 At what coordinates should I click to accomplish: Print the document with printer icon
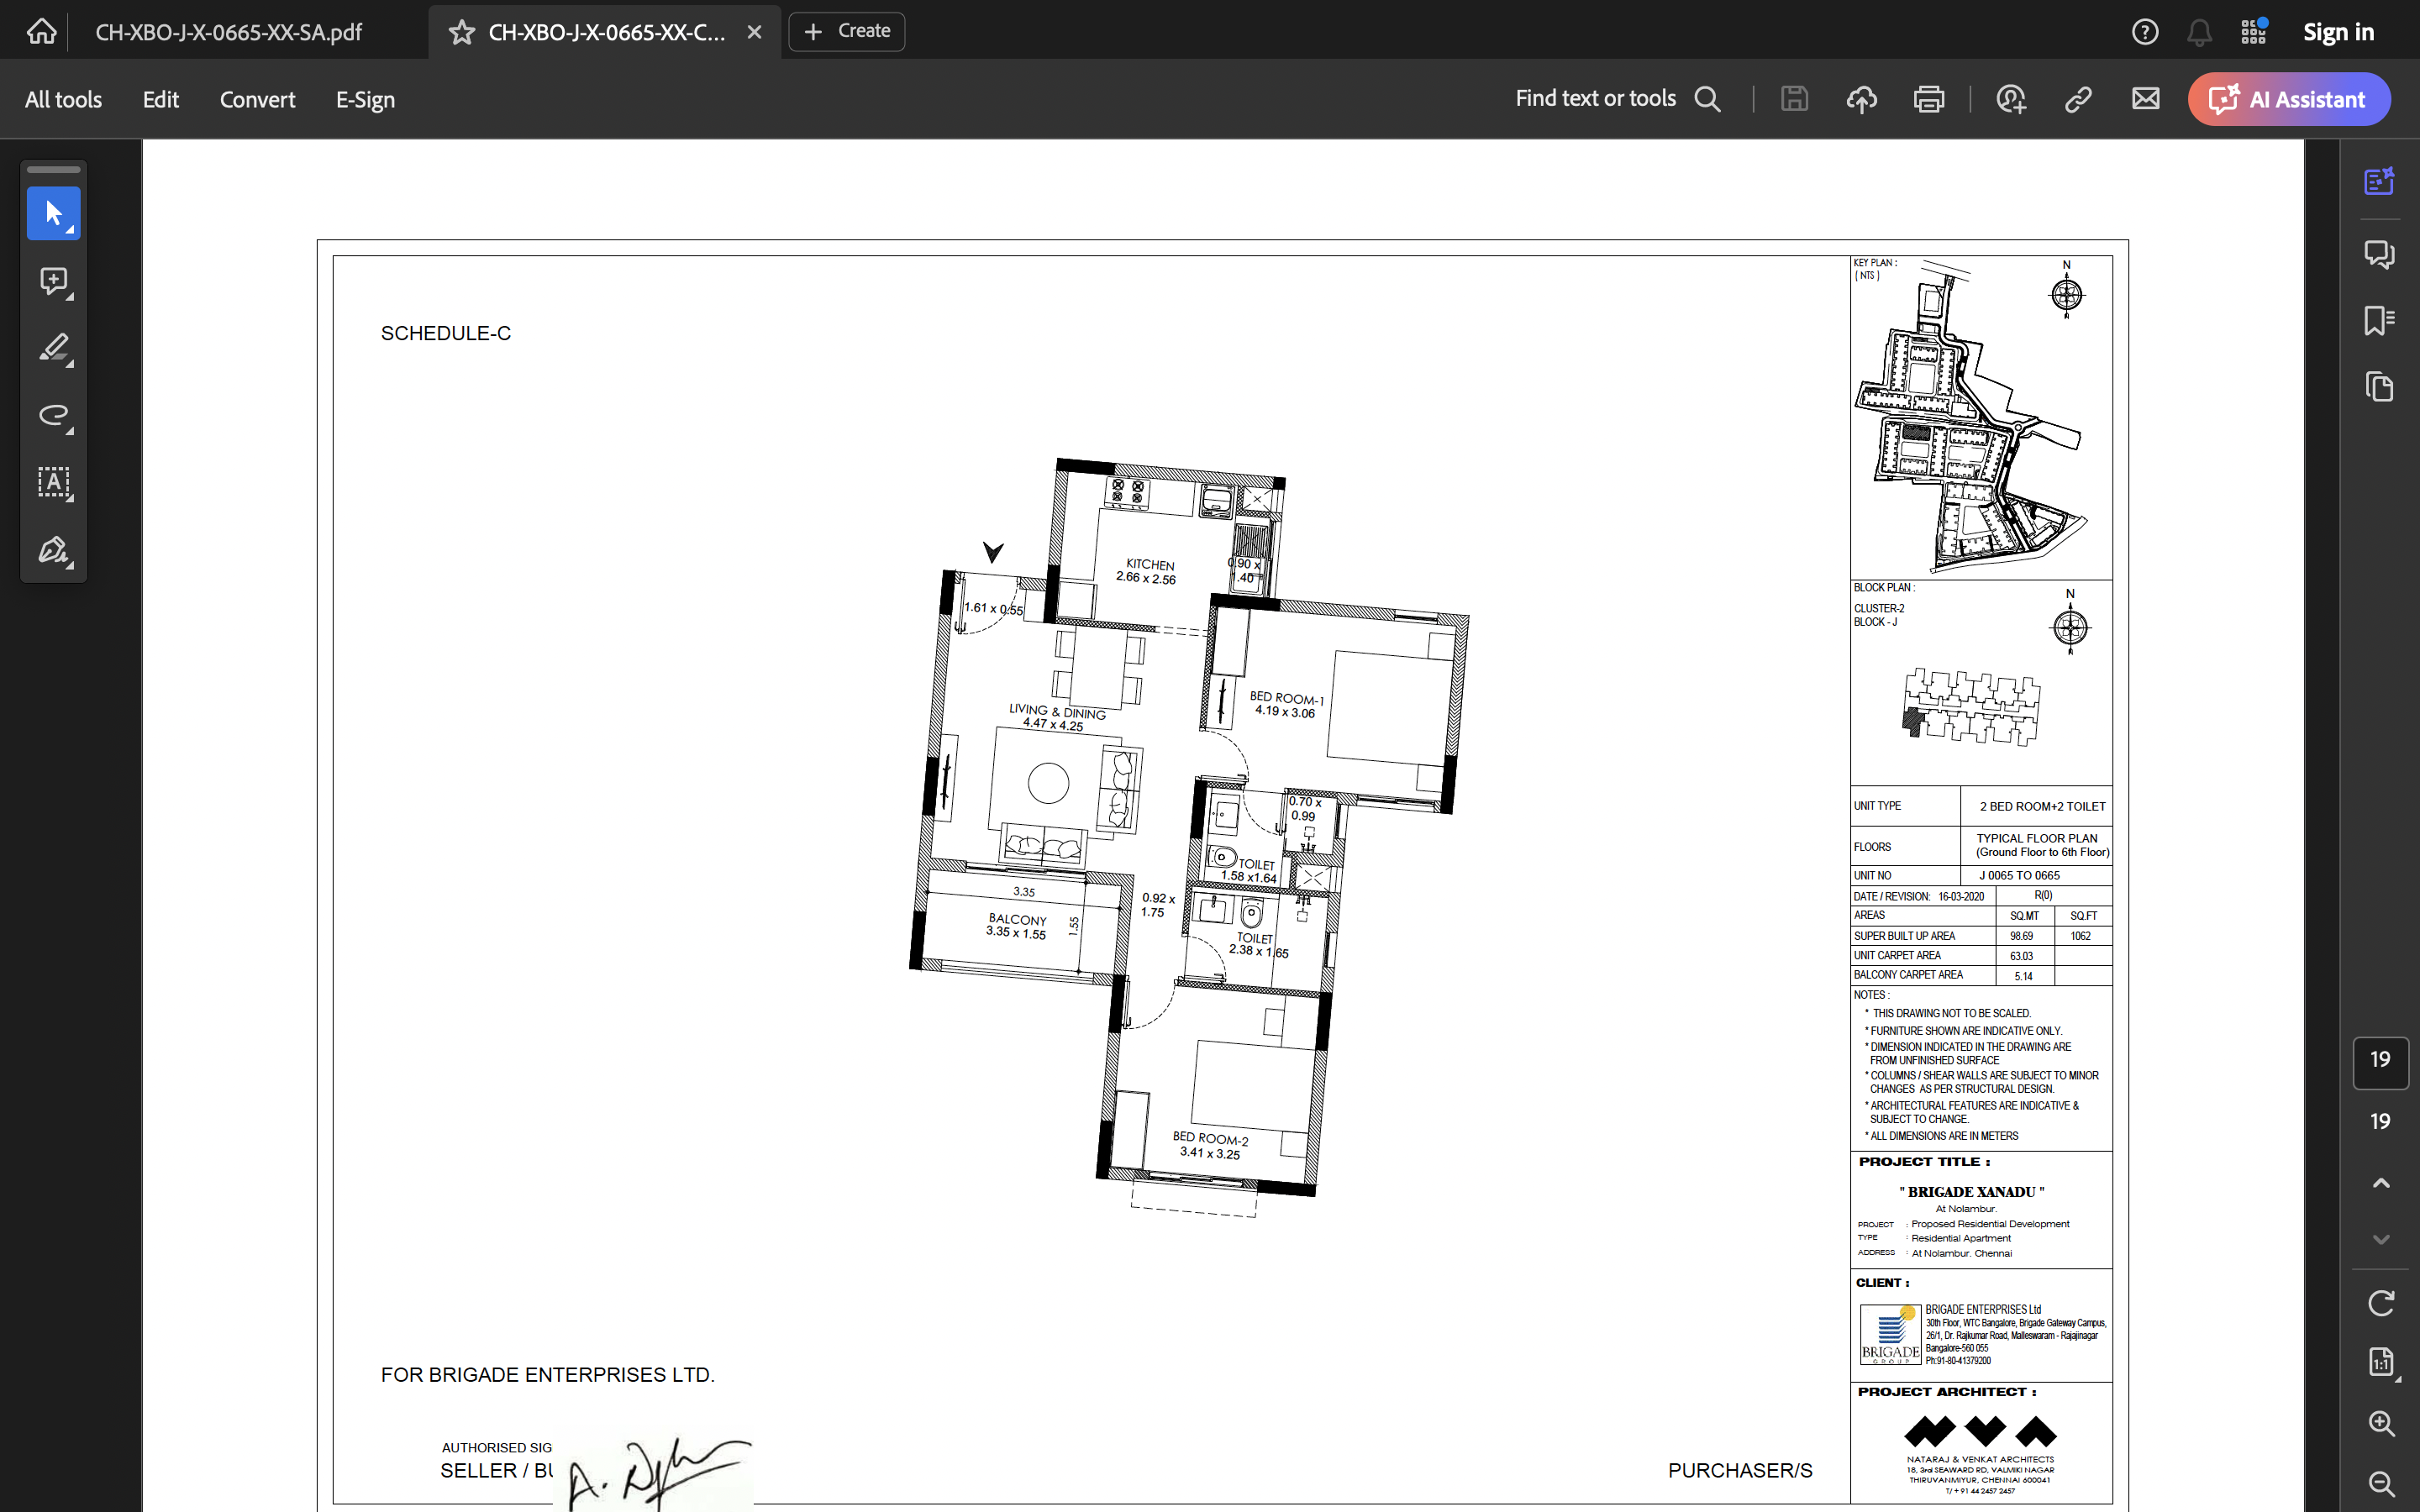pyautogui.click(x=1928, y=99)
